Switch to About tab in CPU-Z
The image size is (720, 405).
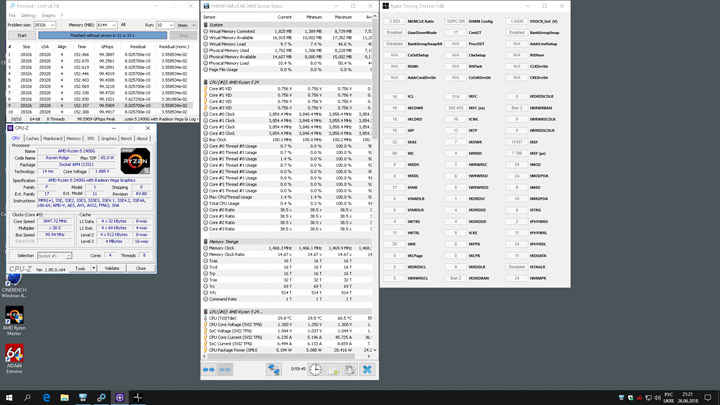[142, 138]
